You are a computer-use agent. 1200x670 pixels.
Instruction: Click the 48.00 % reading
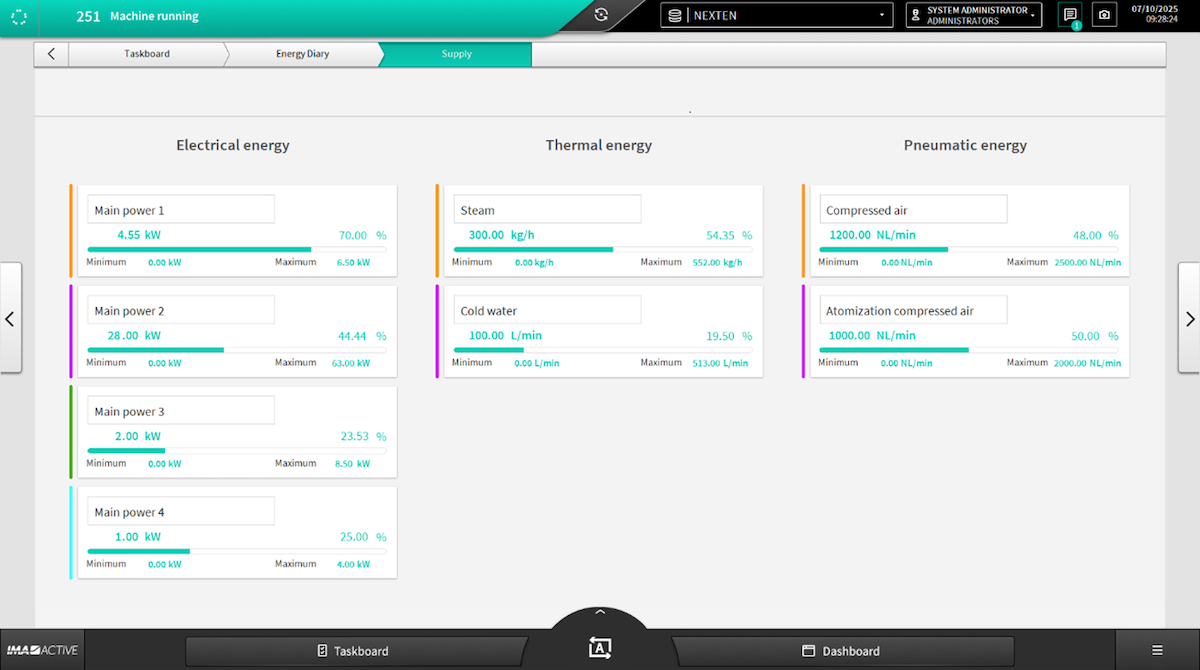click(x=1095, y=236)
